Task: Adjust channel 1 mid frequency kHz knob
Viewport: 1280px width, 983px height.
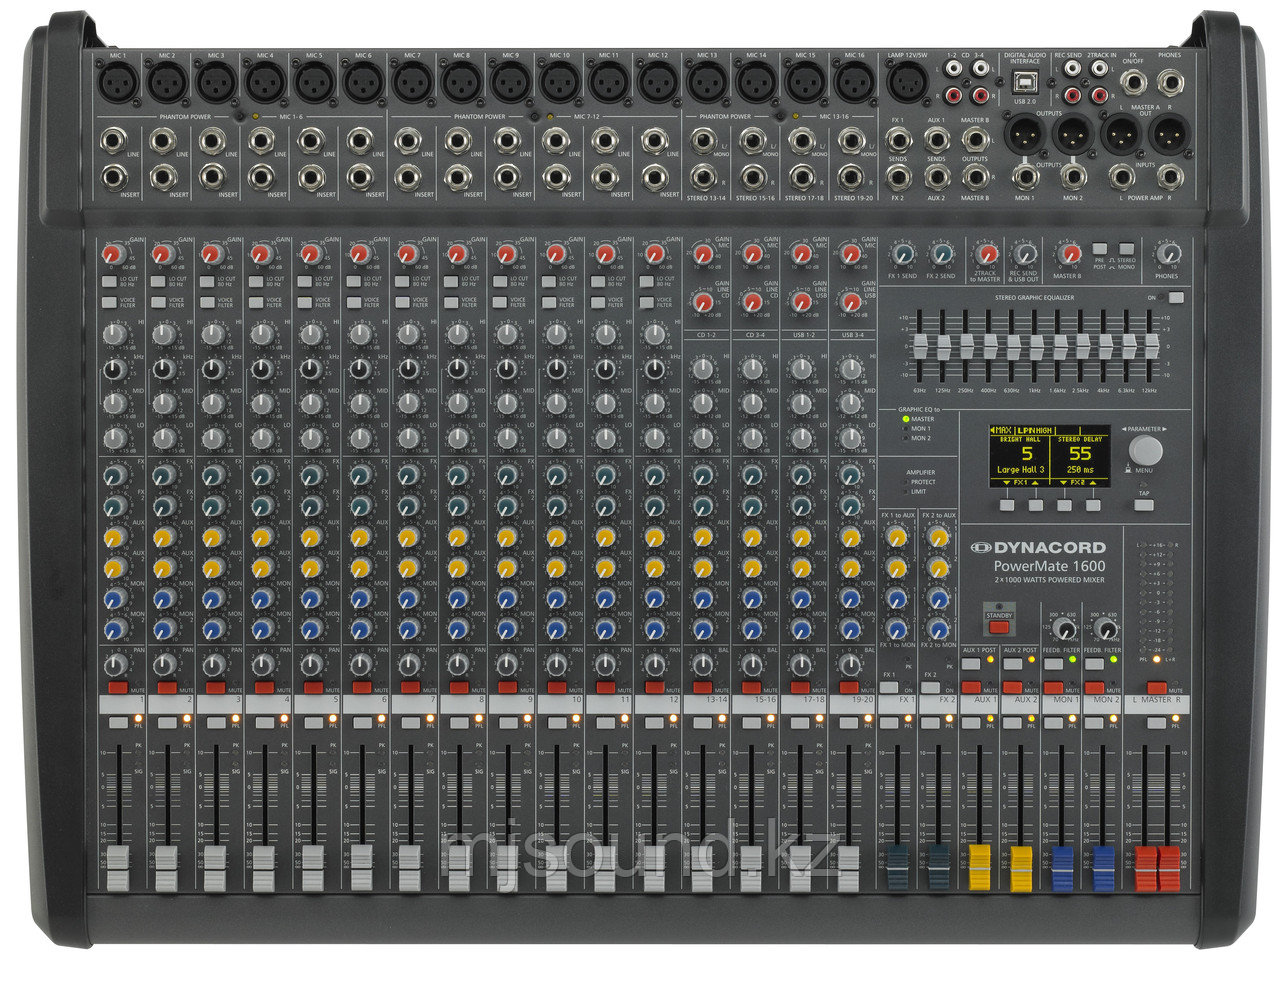Action: [x=115, y=370]
